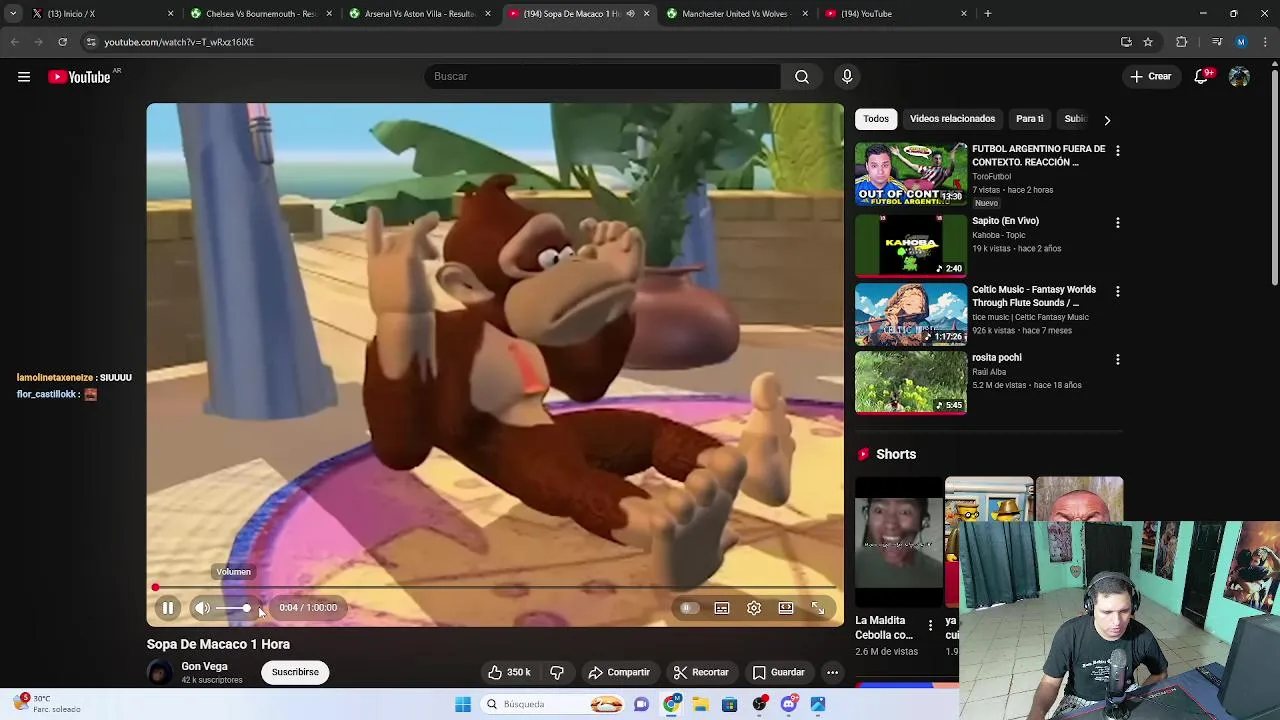Select the Todos filter chip
Screen dimensions: 1280x720
876,119
